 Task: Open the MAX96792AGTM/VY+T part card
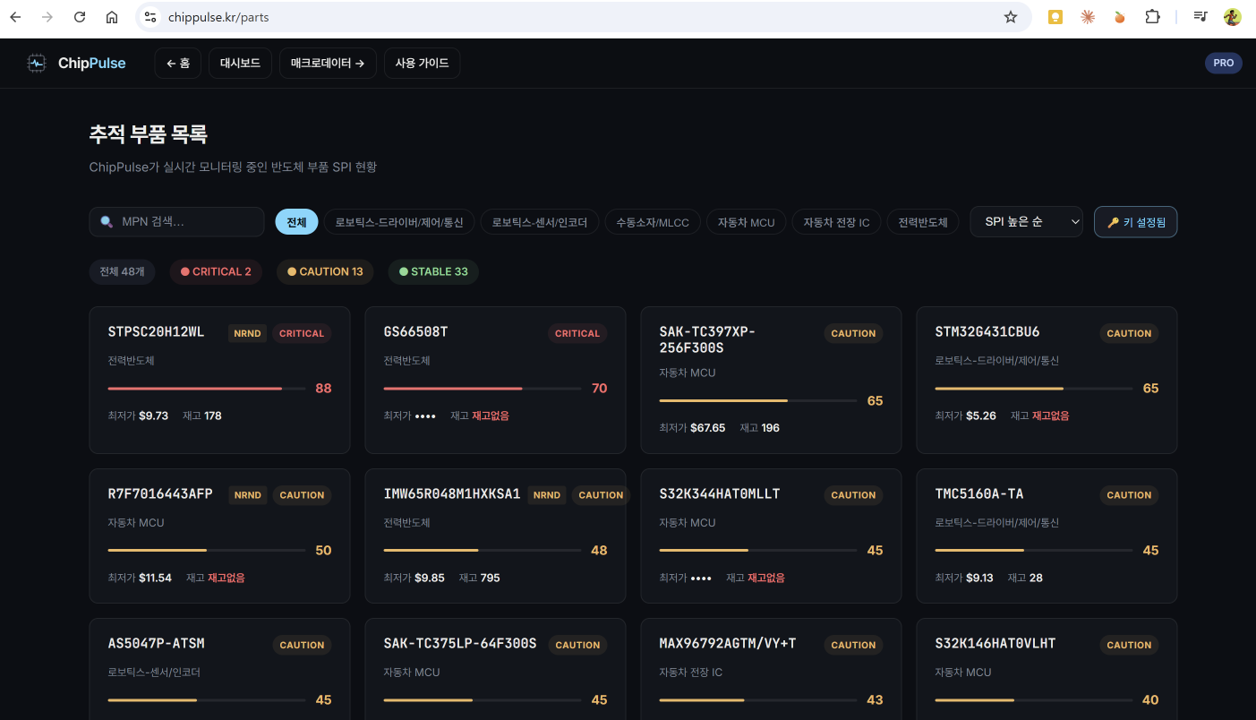(771, 669)
